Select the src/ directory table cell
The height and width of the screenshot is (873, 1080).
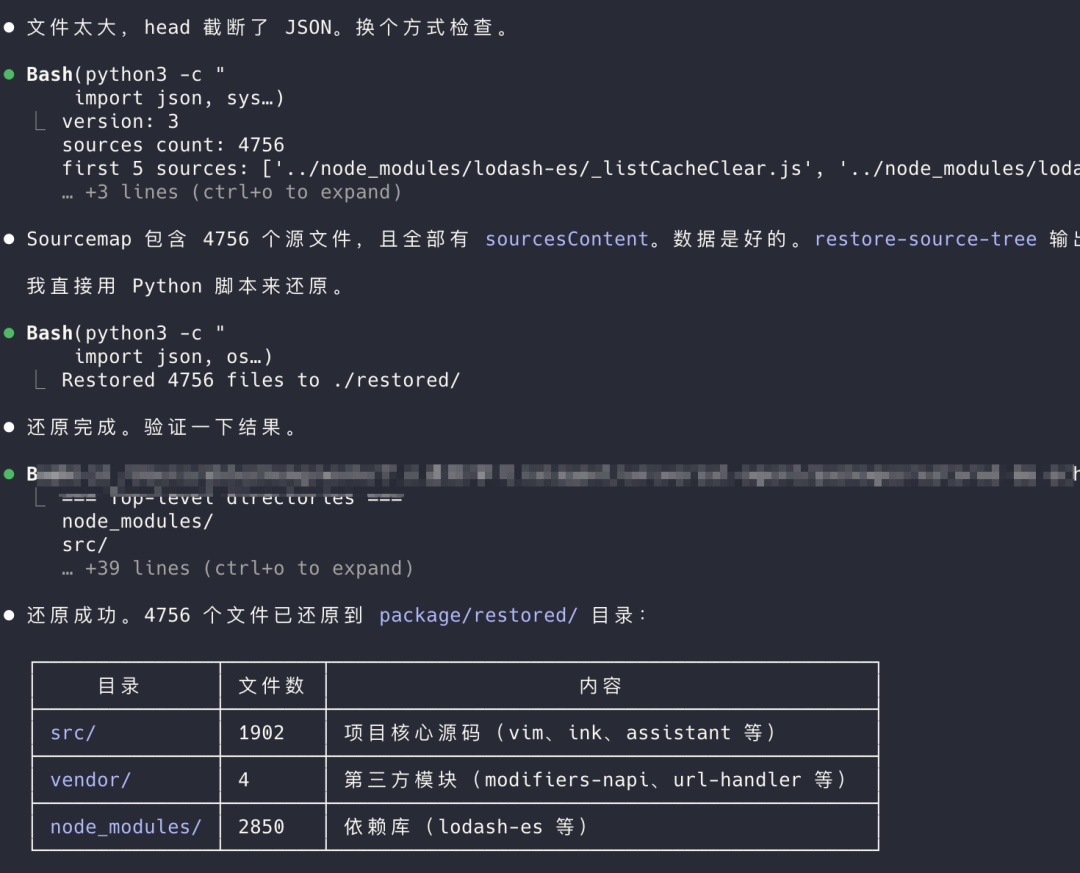point(126,732)
